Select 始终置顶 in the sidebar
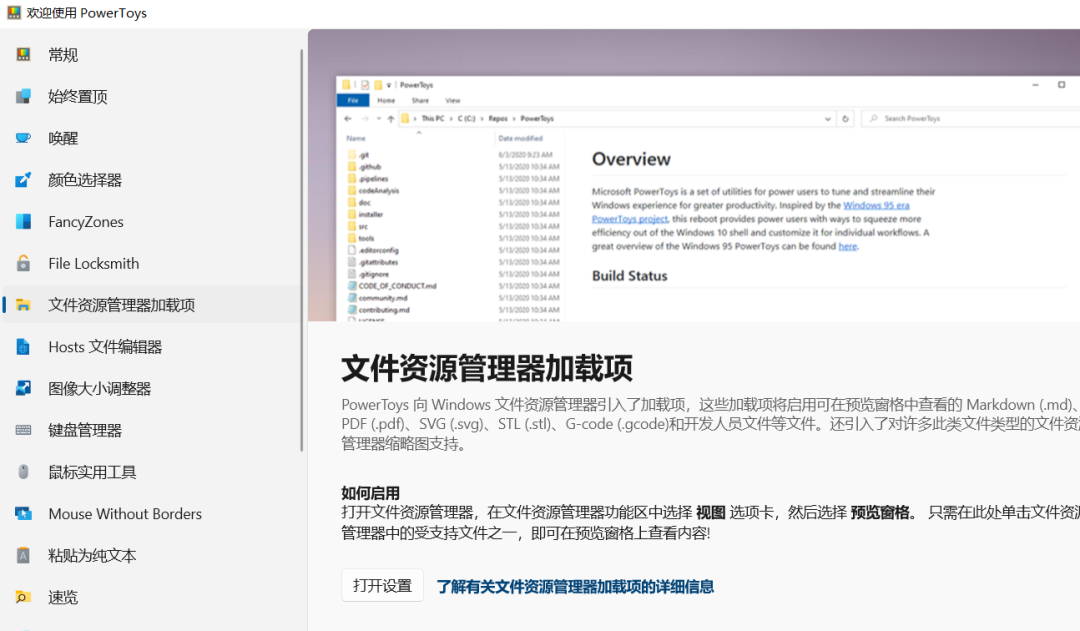Viewport: 1080px width, 631px height. [151, 96]
